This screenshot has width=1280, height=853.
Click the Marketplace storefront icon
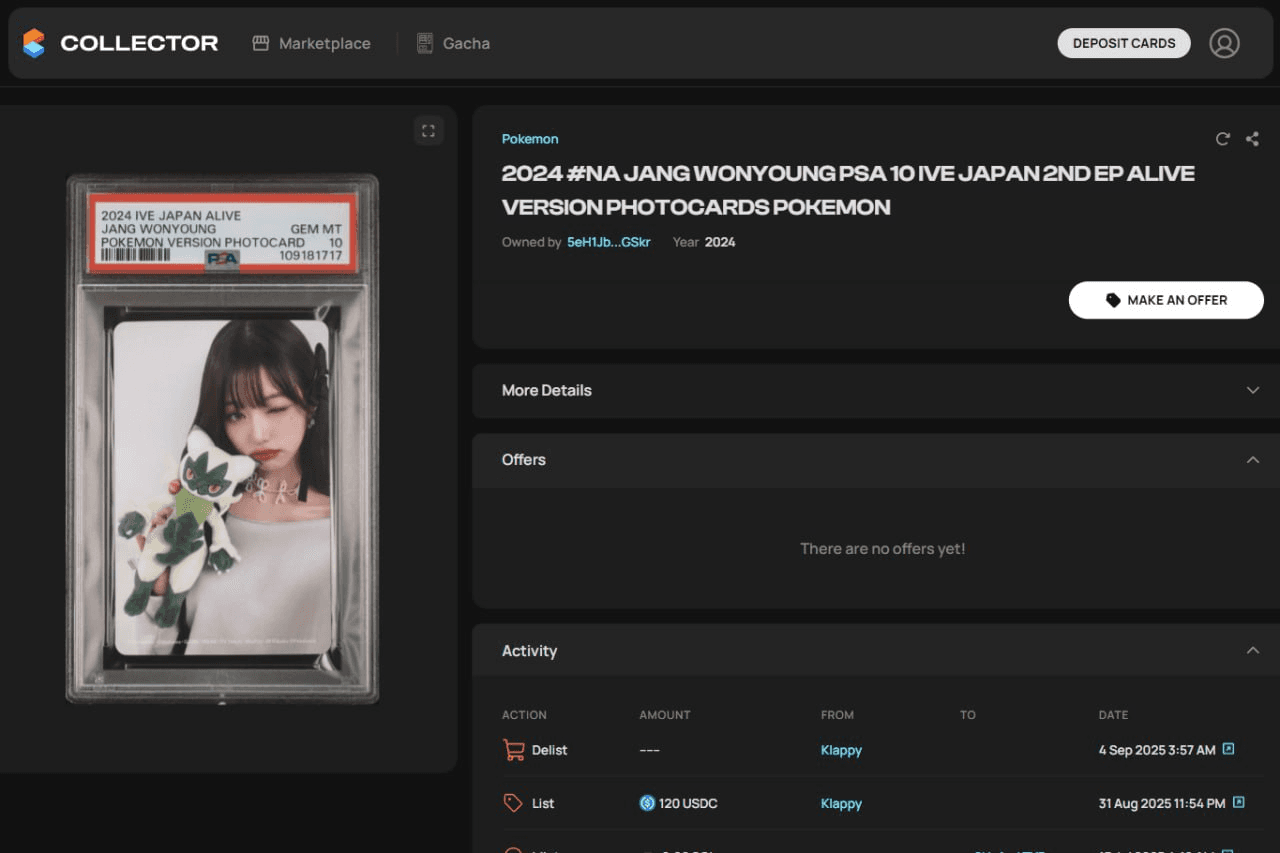click(261, 43)
